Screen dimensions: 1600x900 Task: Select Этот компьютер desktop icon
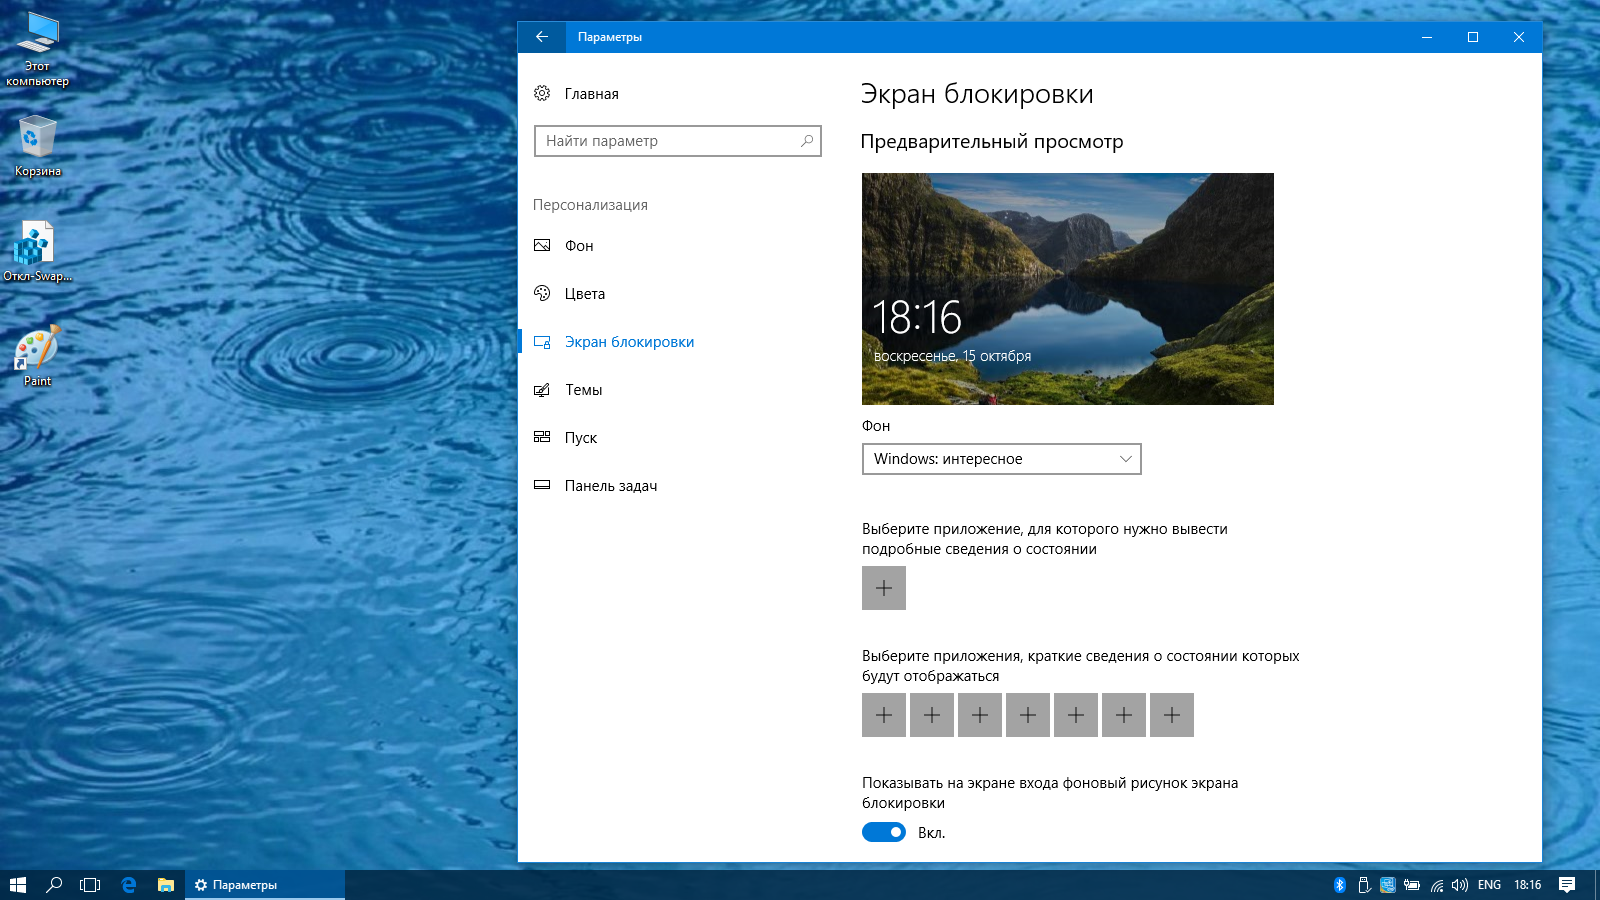pos(38,50)
